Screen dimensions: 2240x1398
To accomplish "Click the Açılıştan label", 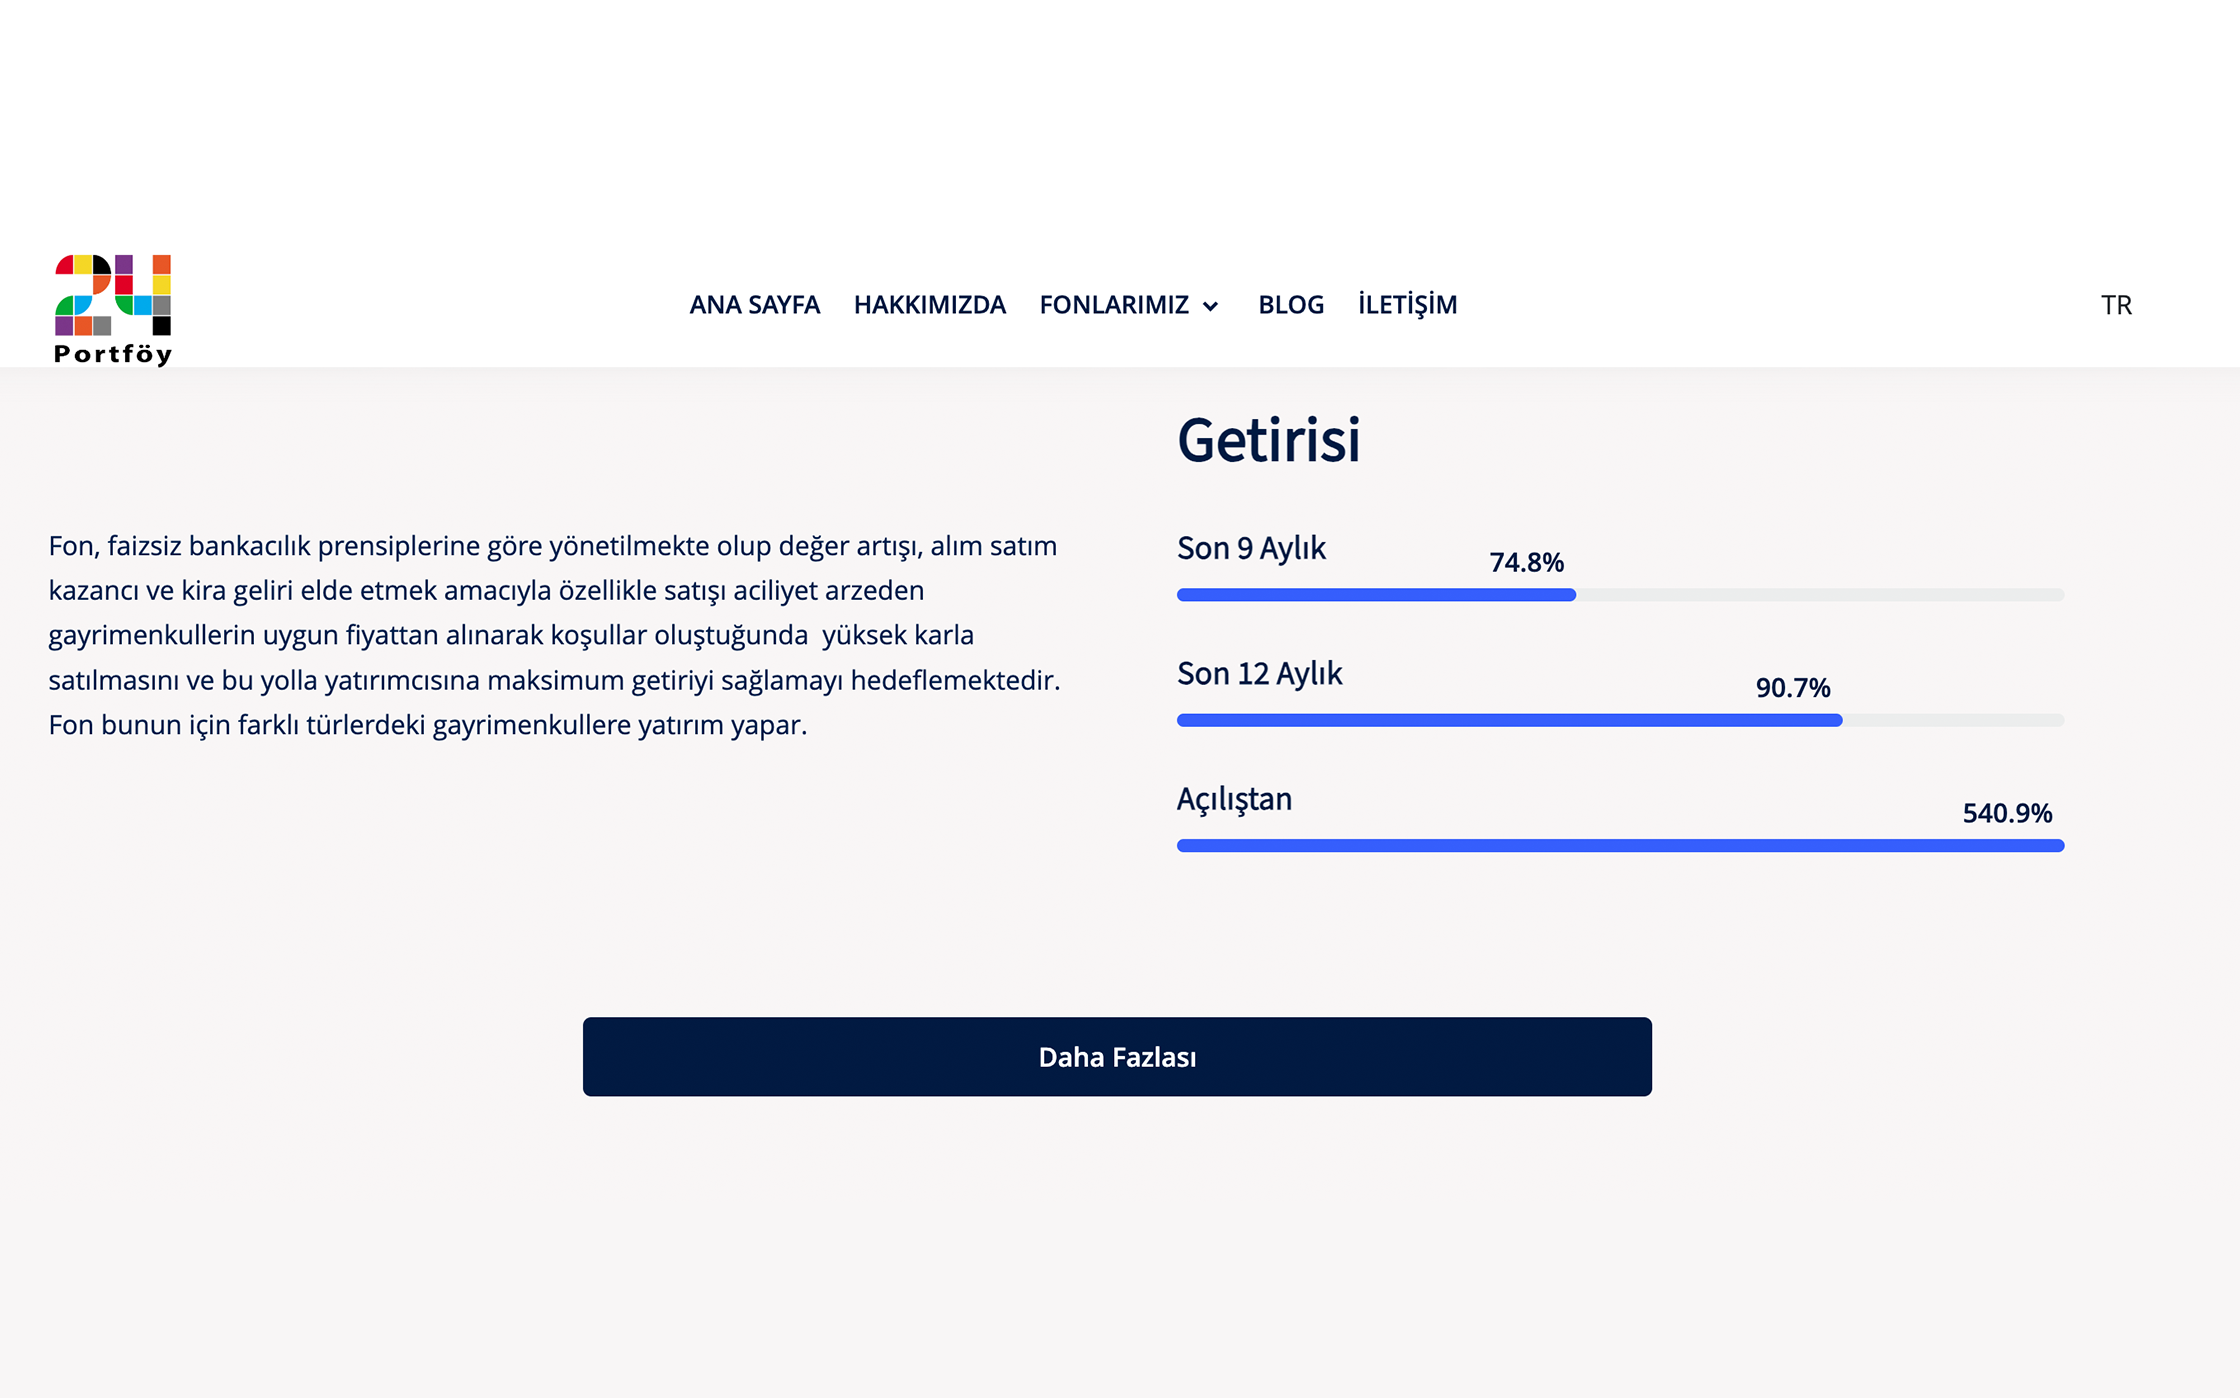I will [1234, 799].
